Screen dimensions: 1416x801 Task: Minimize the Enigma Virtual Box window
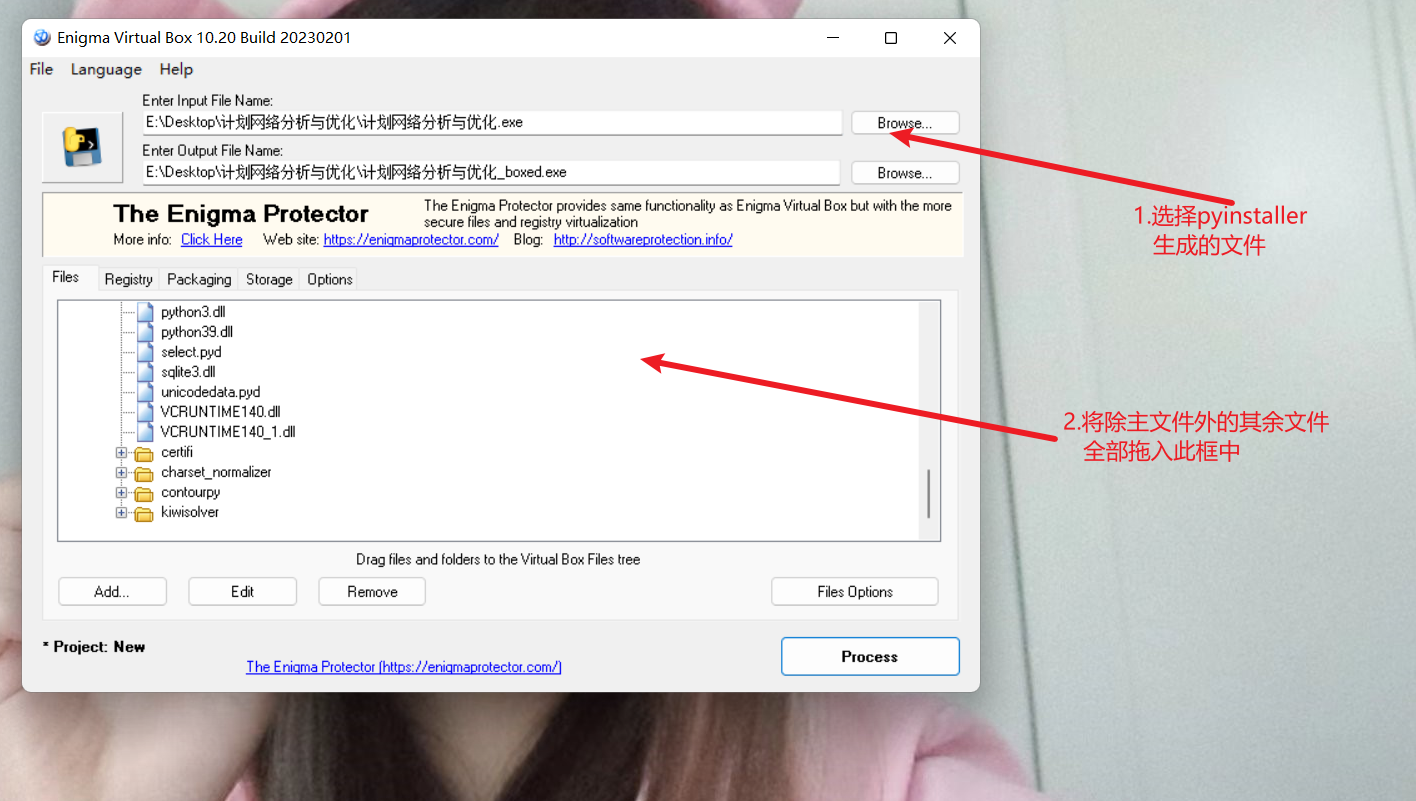[832, 38]
